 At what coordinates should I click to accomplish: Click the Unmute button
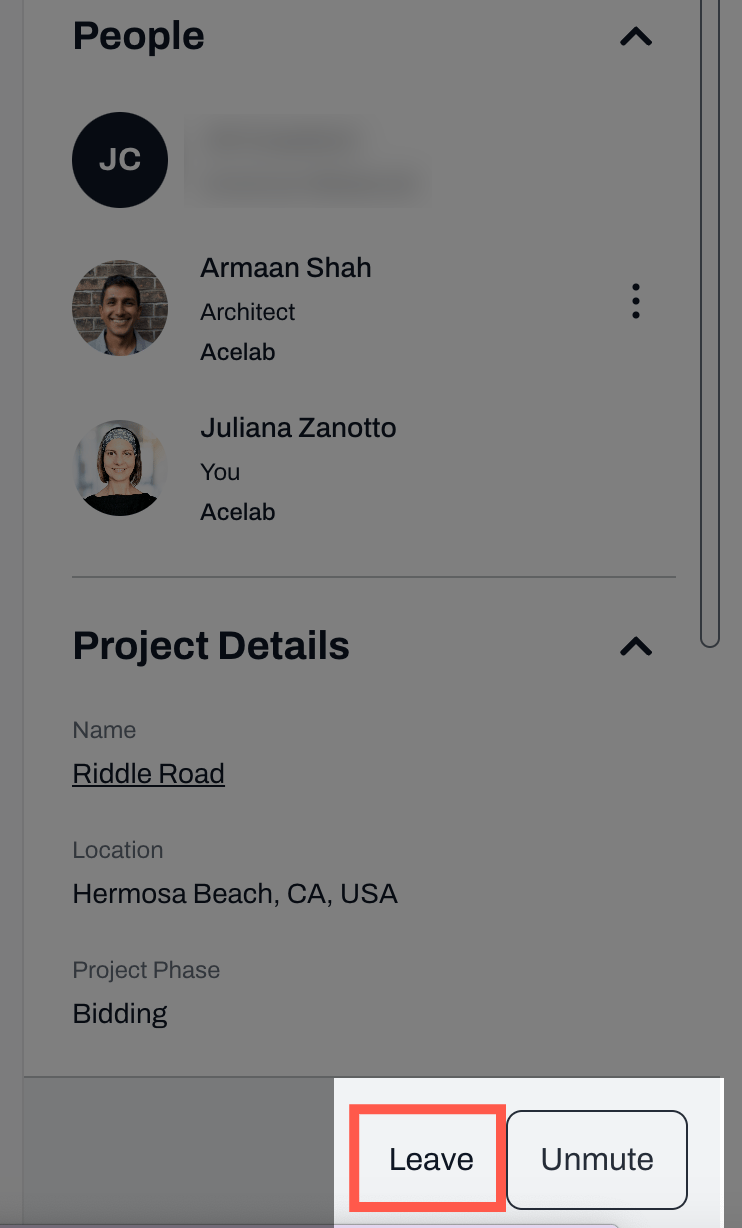tap(597, 1159)
